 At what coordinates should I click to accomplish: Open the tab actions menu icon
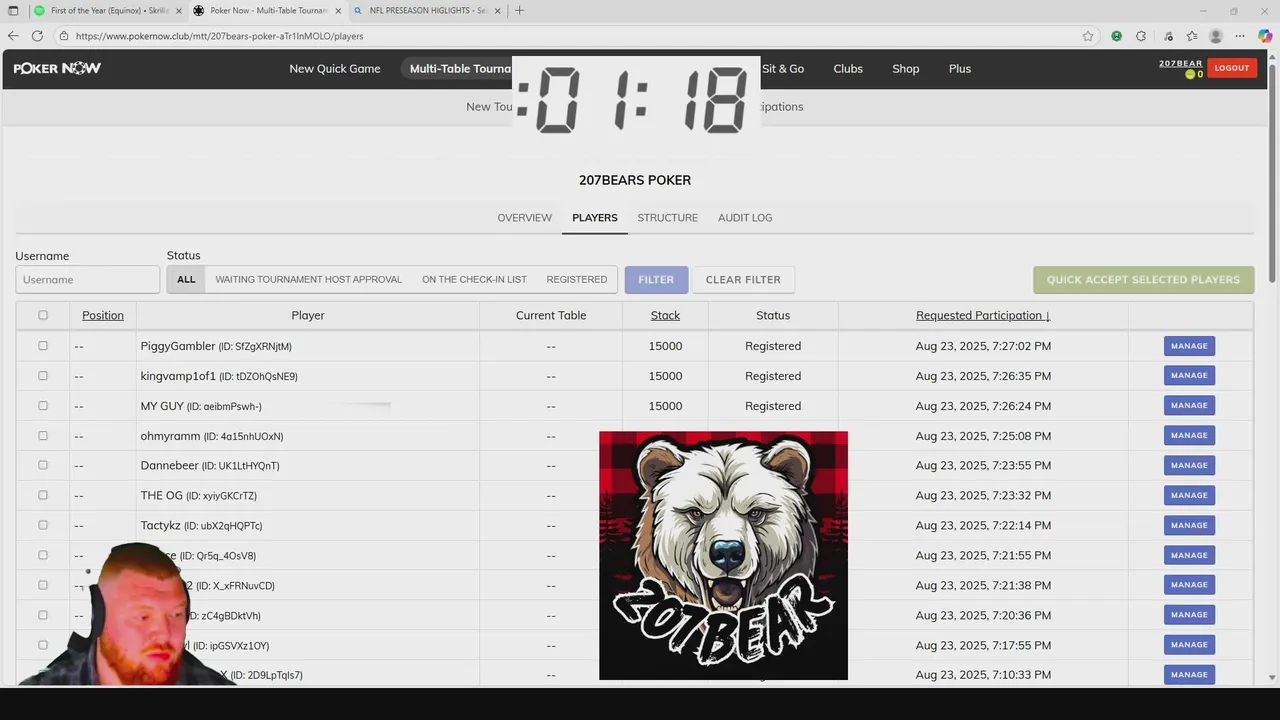(x=13, y=11)
